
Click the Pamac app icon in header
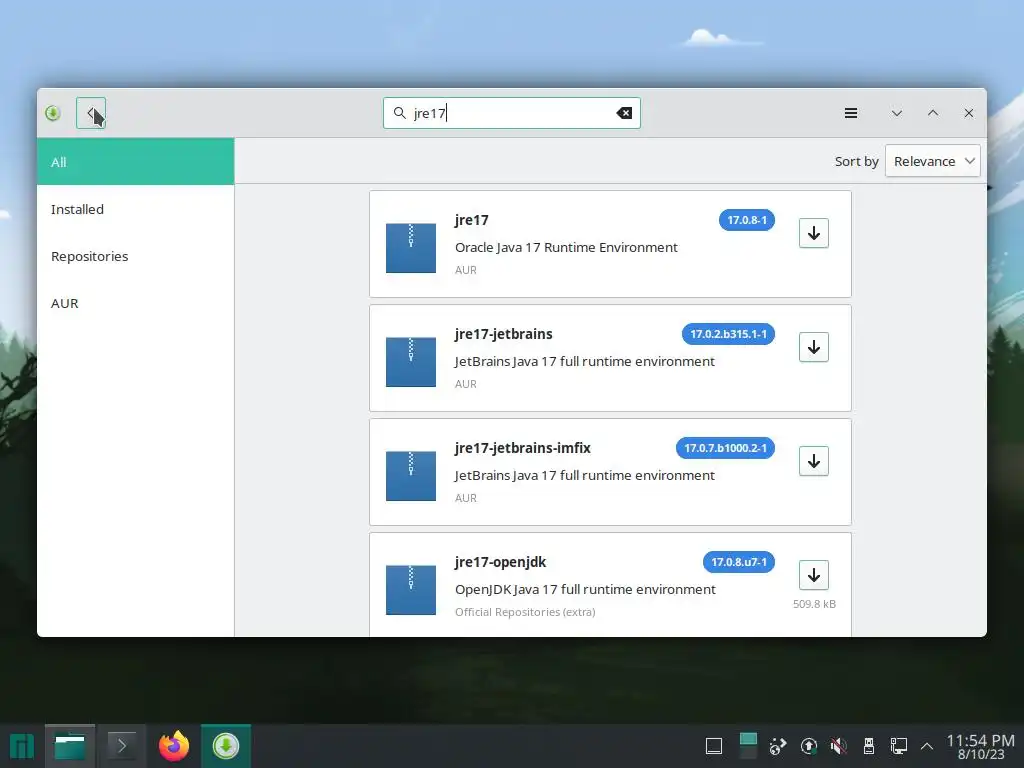click(x=53, y=113)
